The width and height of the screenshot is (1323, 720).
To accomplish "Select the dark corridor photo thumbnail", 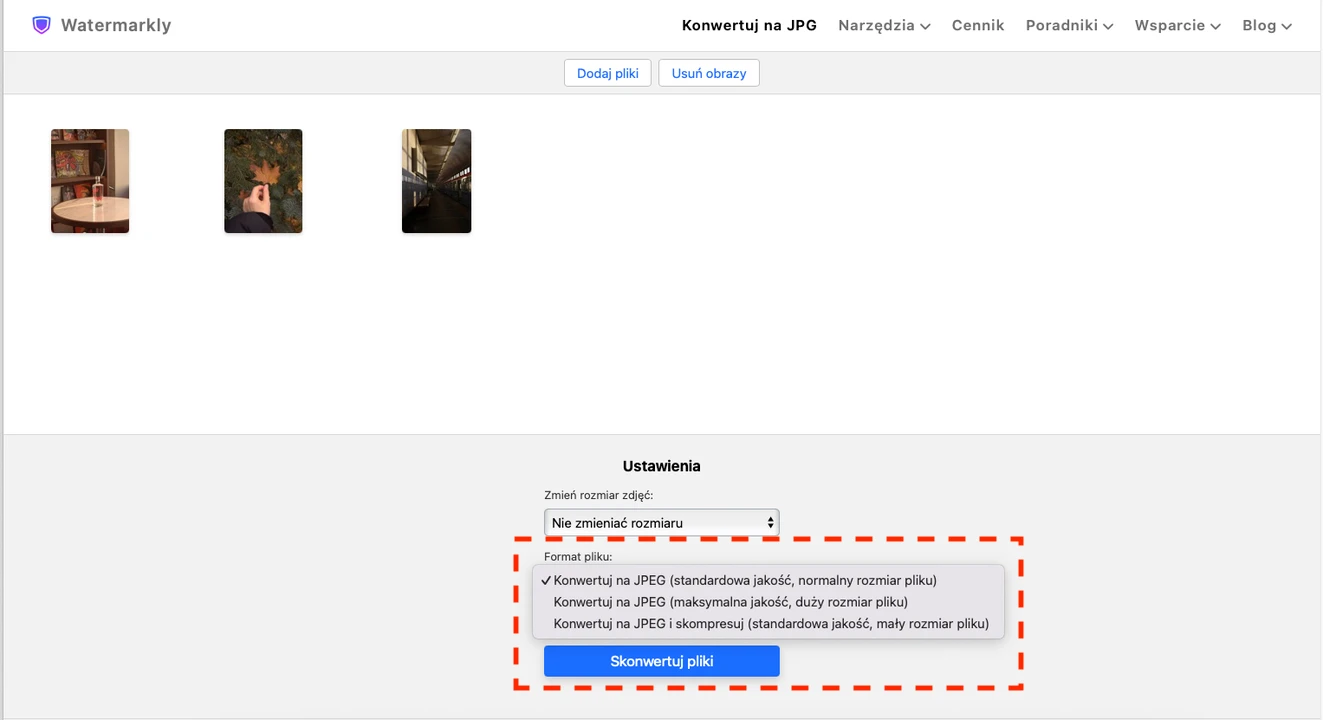I will point(436,181).
